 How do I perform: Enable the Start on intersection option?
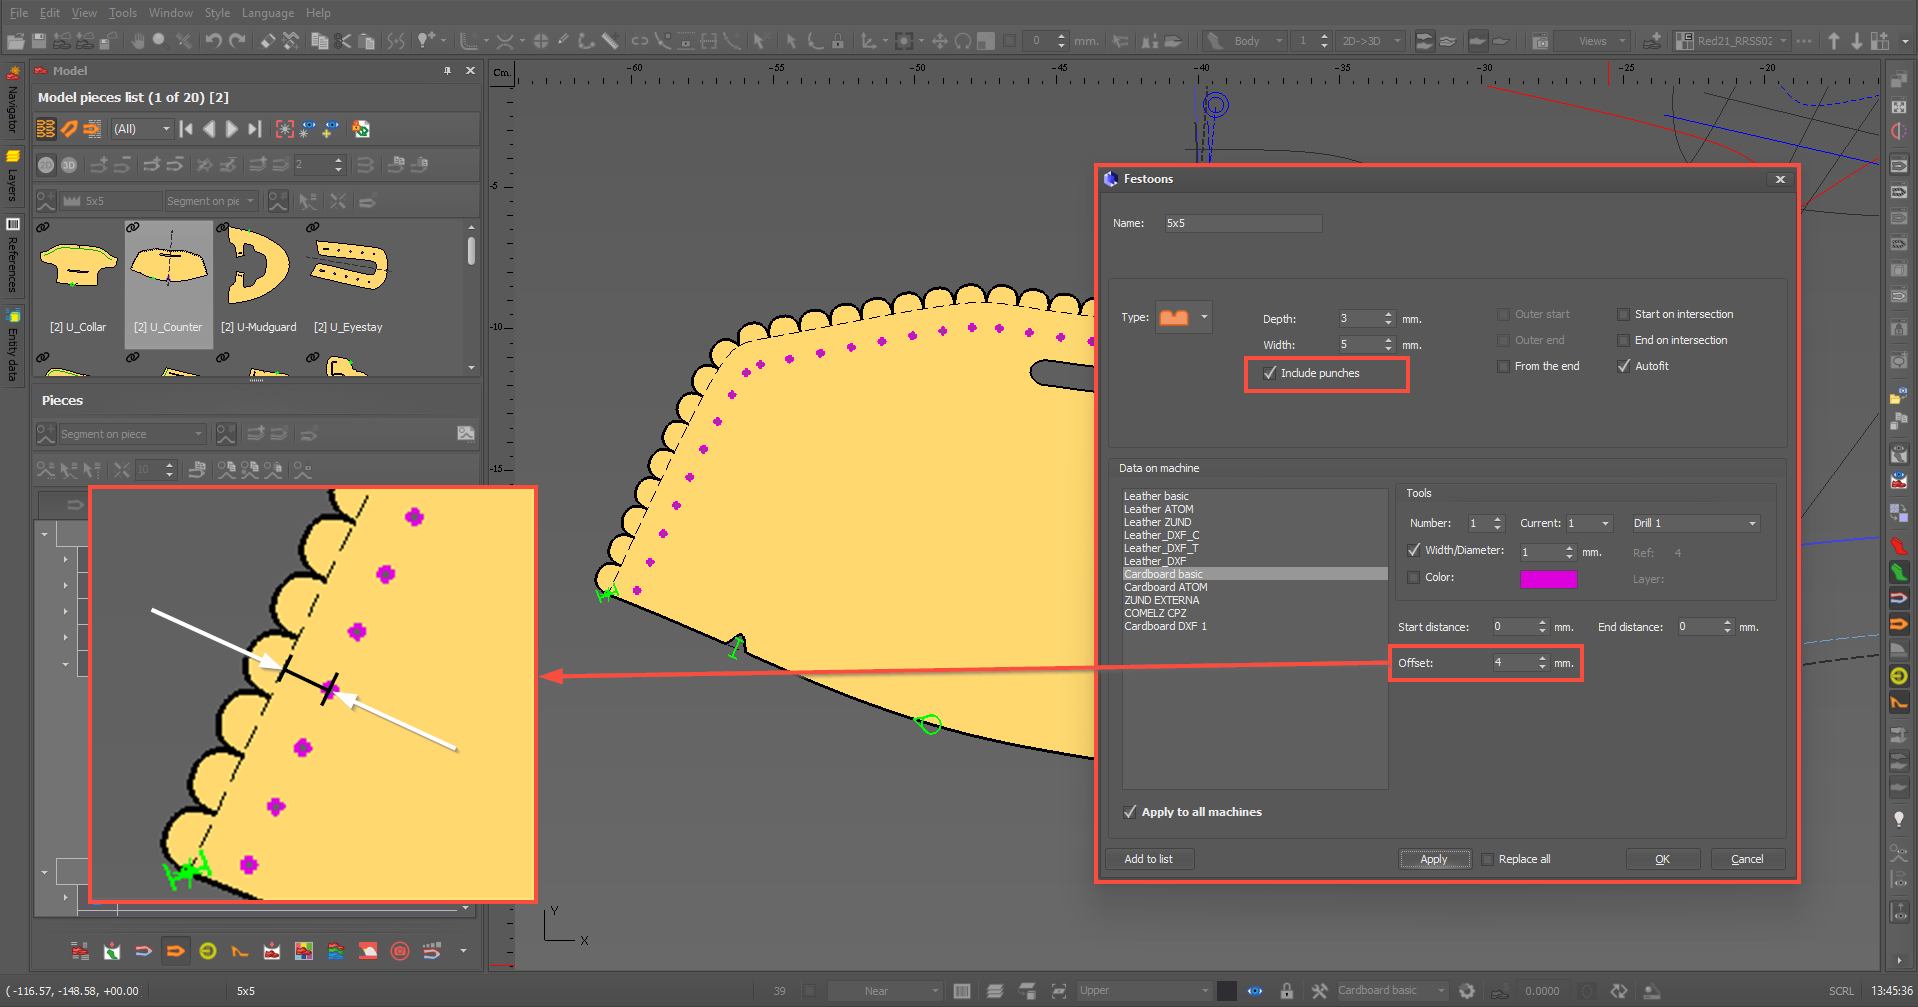1623,314
